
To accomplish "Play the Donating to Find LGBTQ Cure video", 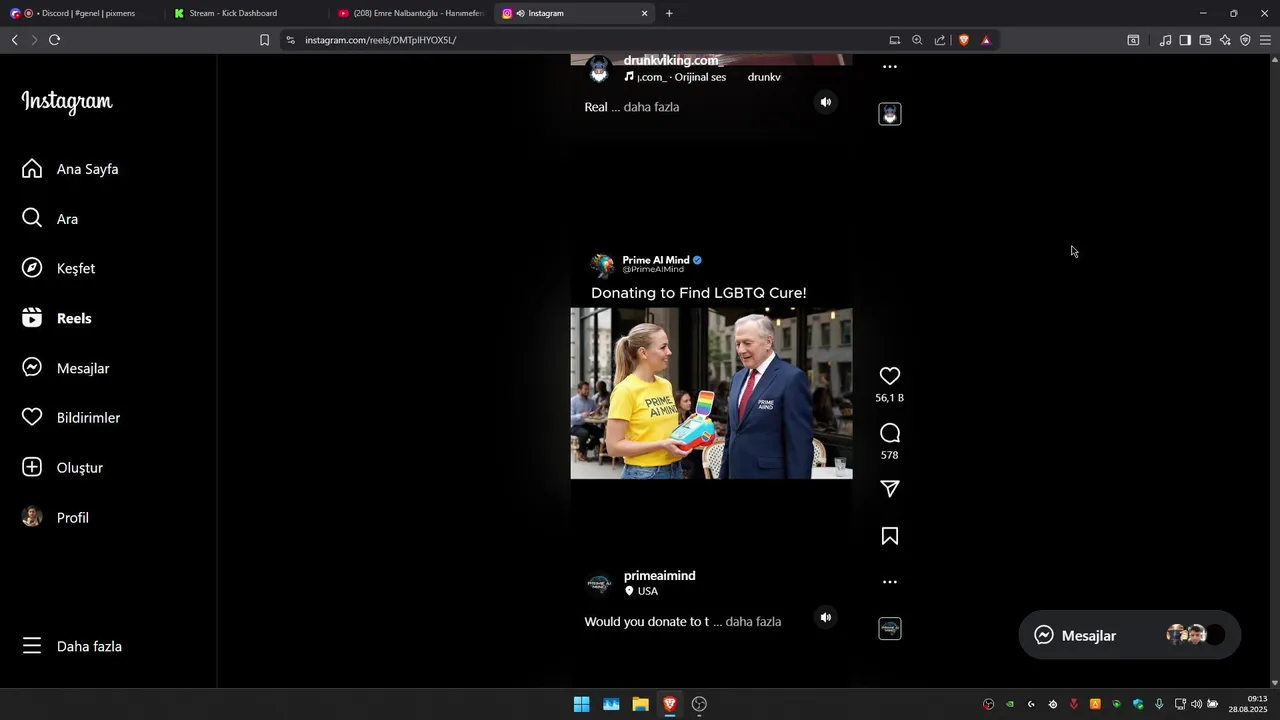I will click(x=711, y=393).
